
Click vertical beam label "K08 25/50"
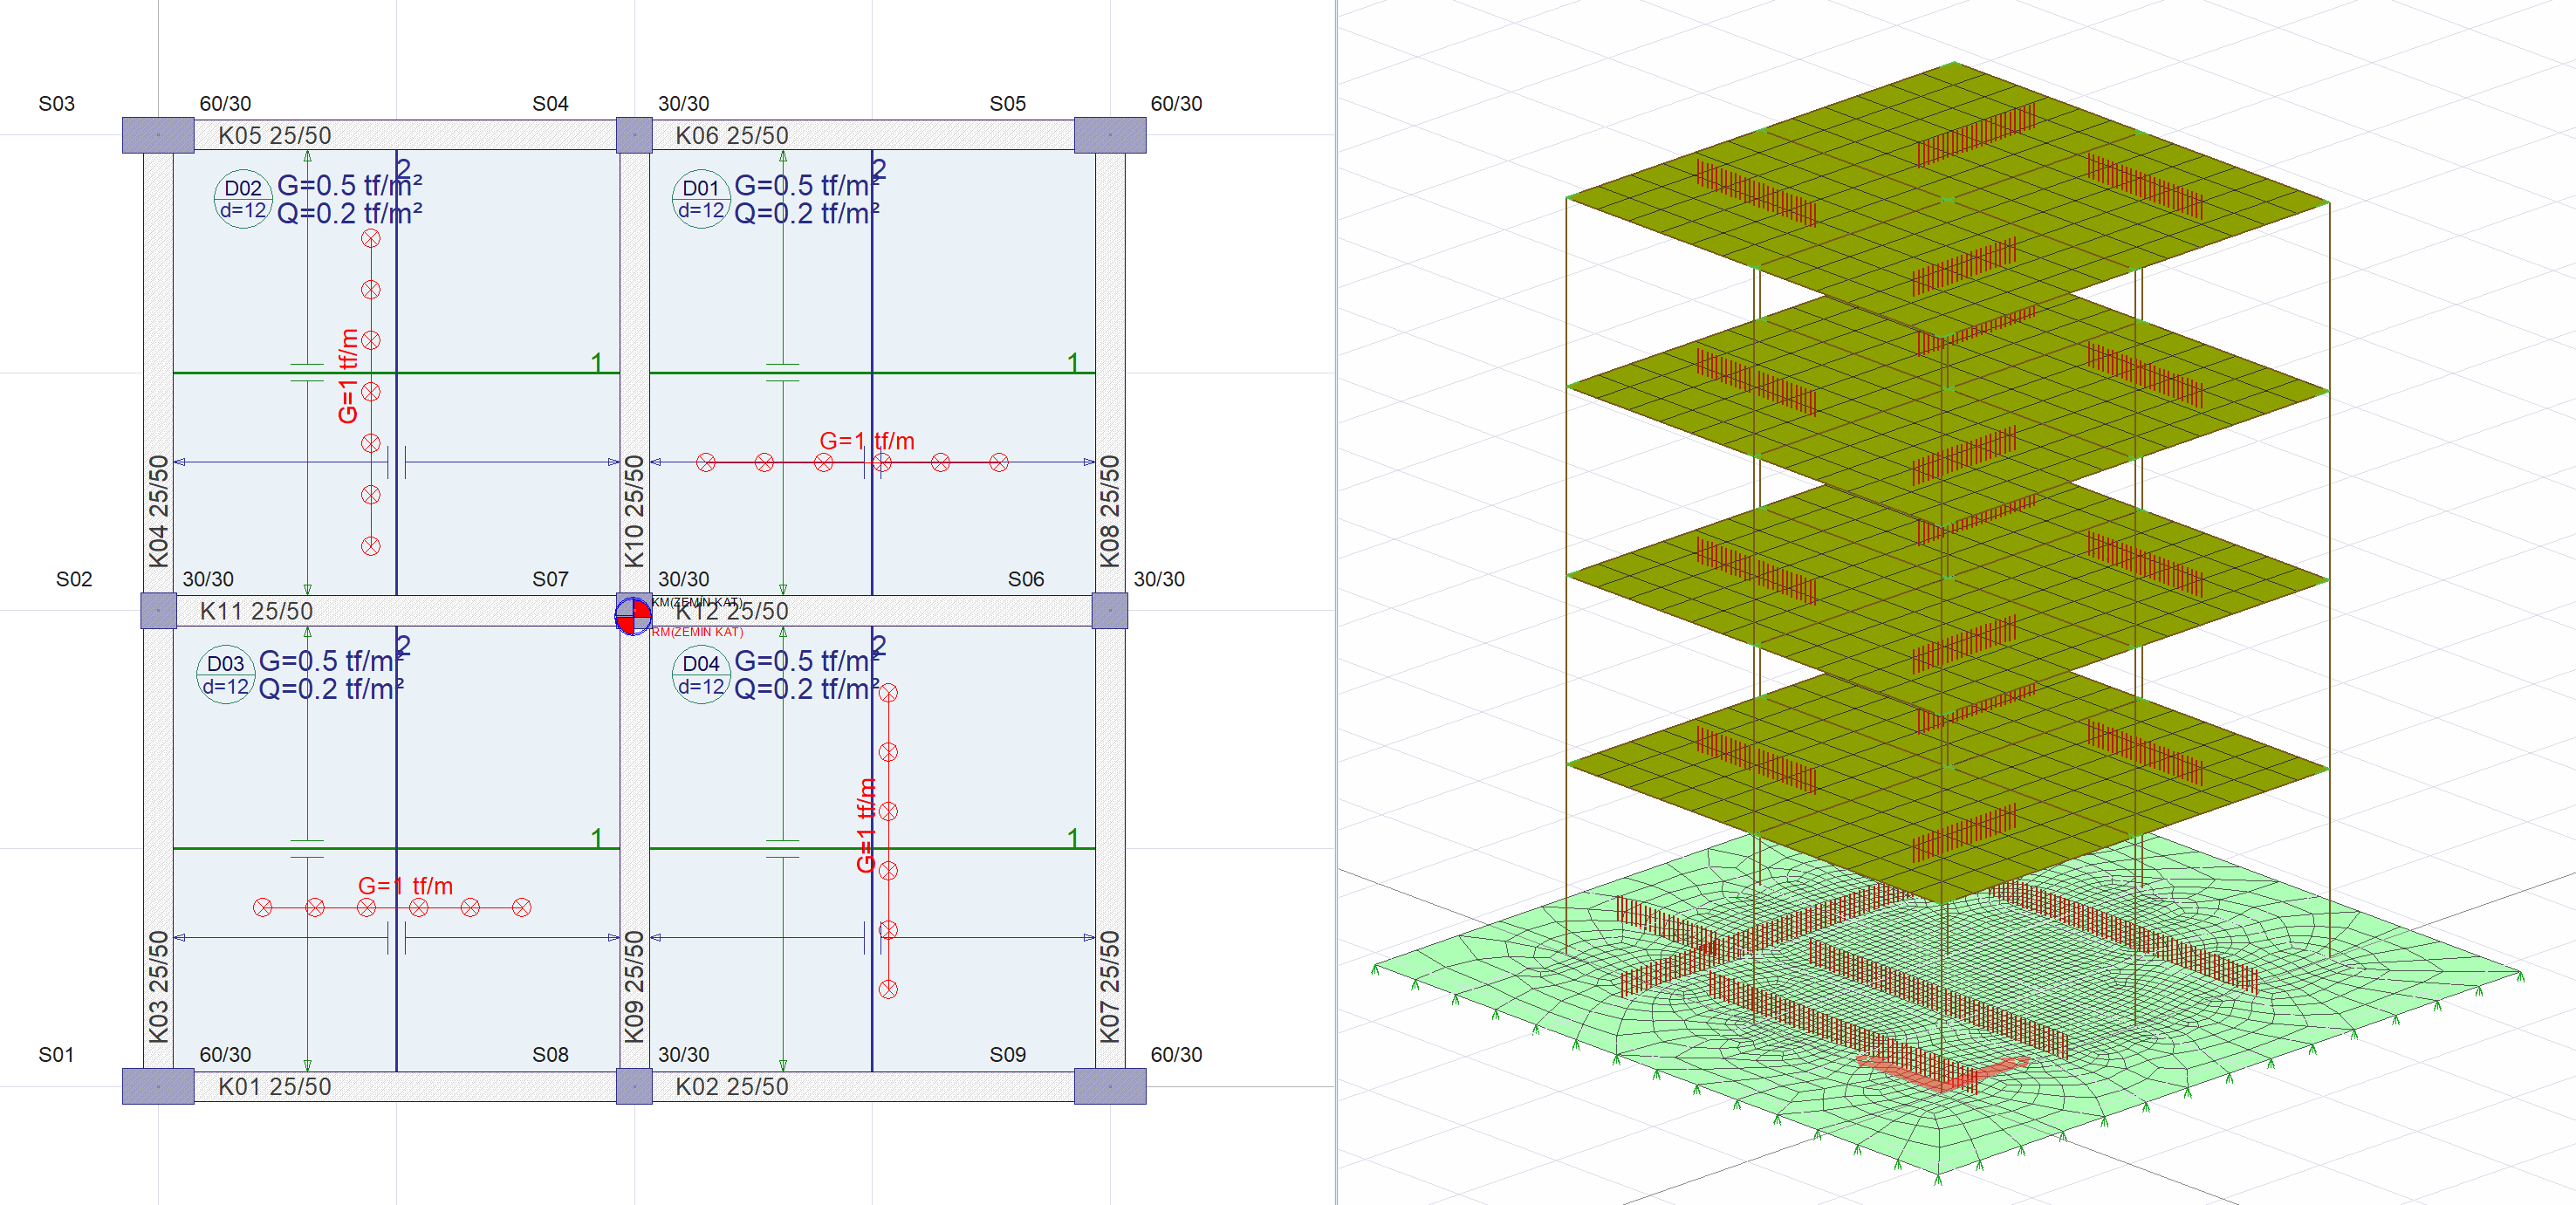(x=1110, y=511)
